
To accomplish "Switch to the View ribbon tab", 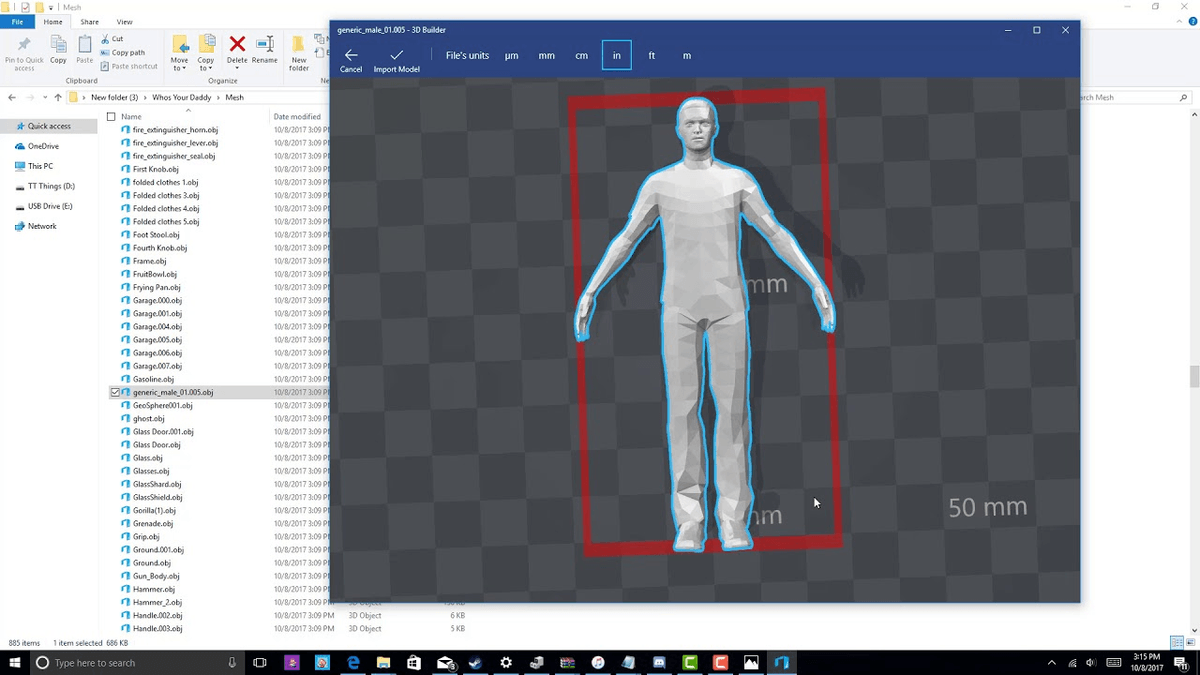I will point(124,21).
